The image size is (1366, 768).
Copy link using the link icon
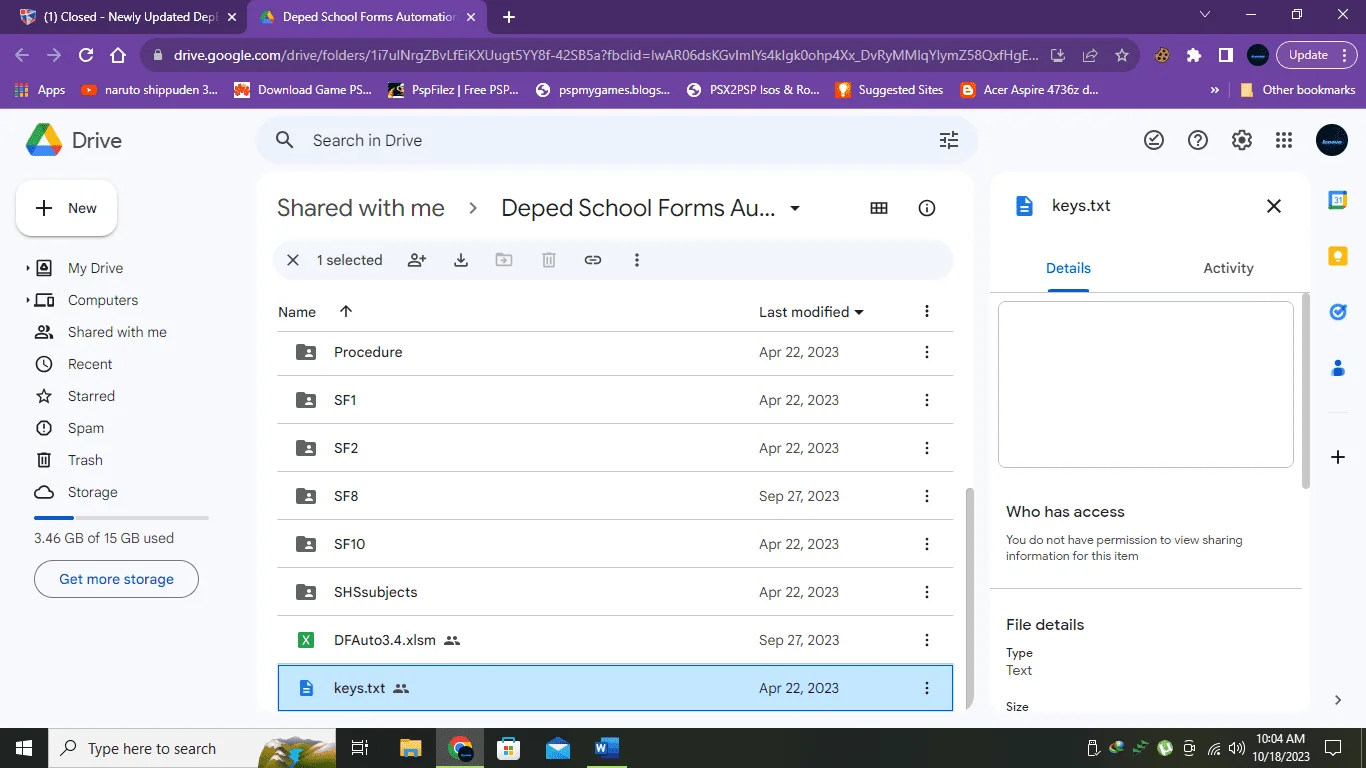click(593, 260)
